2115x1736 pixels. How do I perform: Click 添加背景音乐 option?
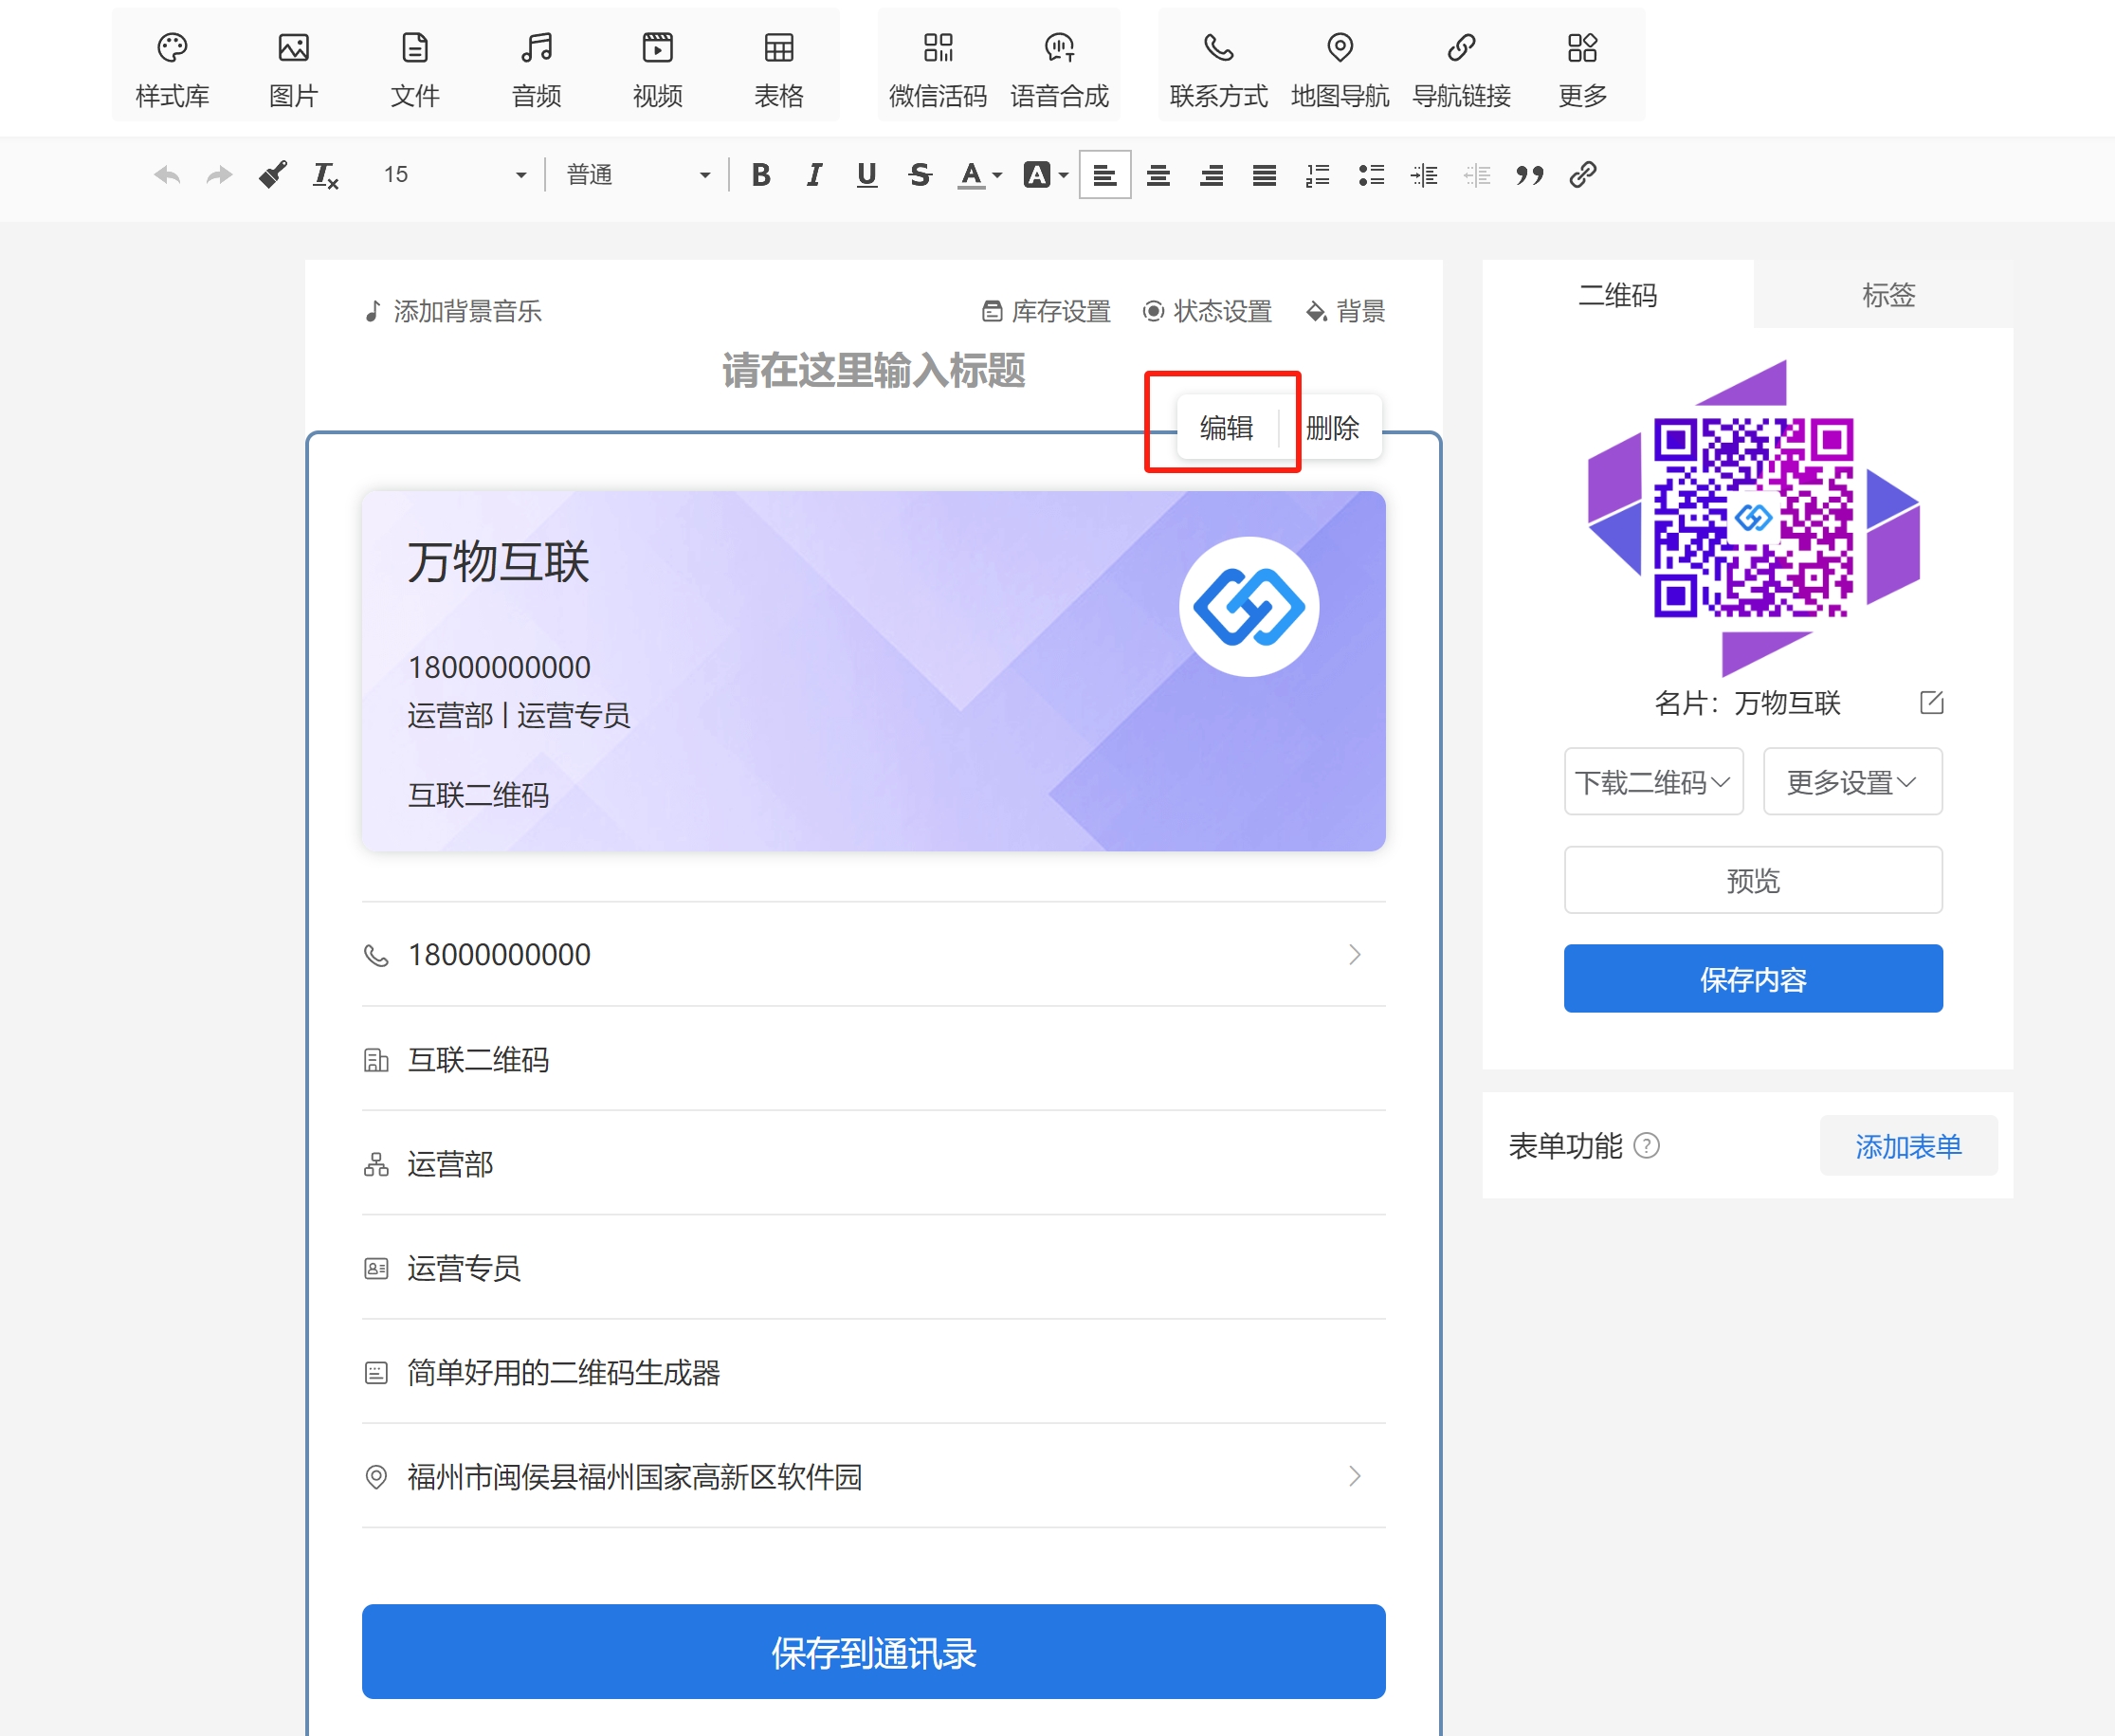coord(452,311)
